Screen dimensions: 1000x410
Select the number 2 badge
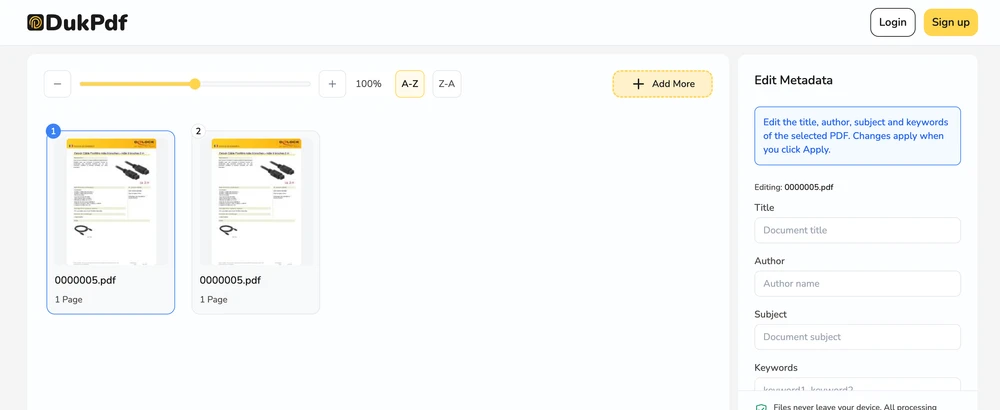198,131
